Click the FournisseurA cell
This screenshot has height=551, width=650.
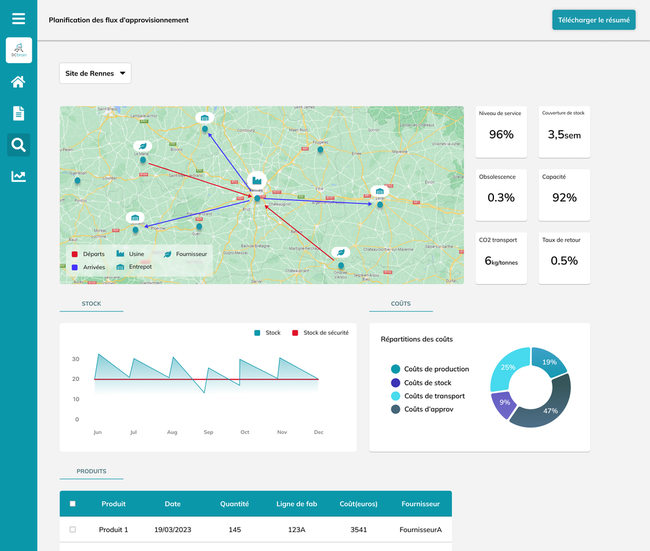(x=420, y=529)
